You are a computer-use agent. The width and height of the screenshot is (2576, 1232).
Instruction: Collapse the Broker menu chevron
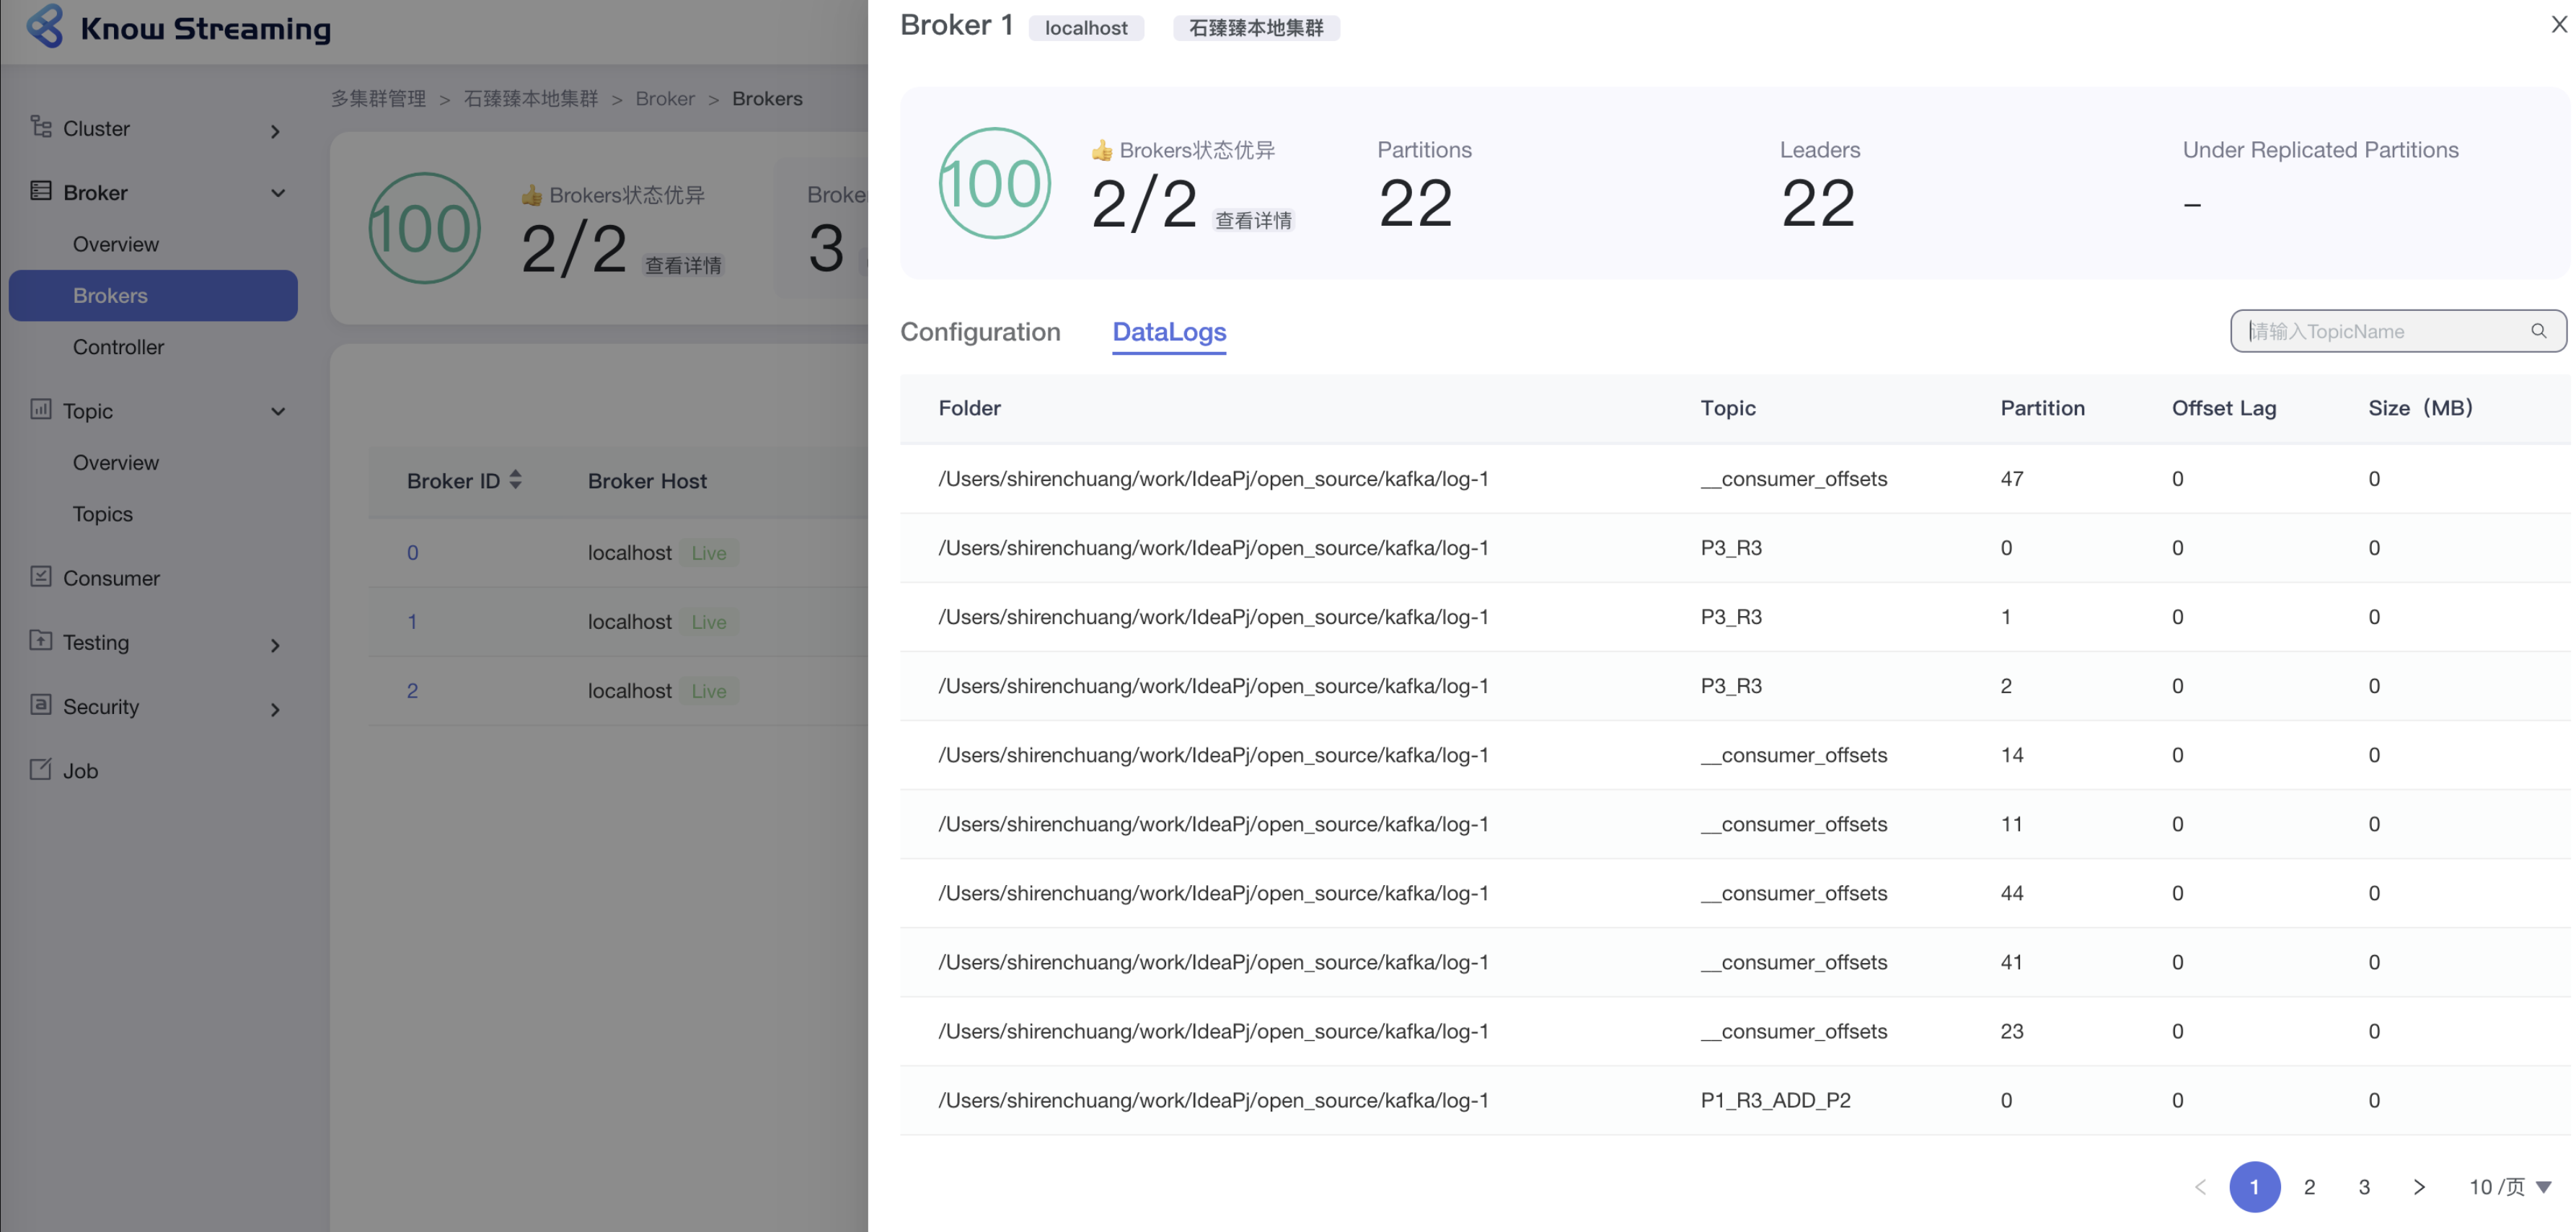pyautogui.click(x=278, y=193)
